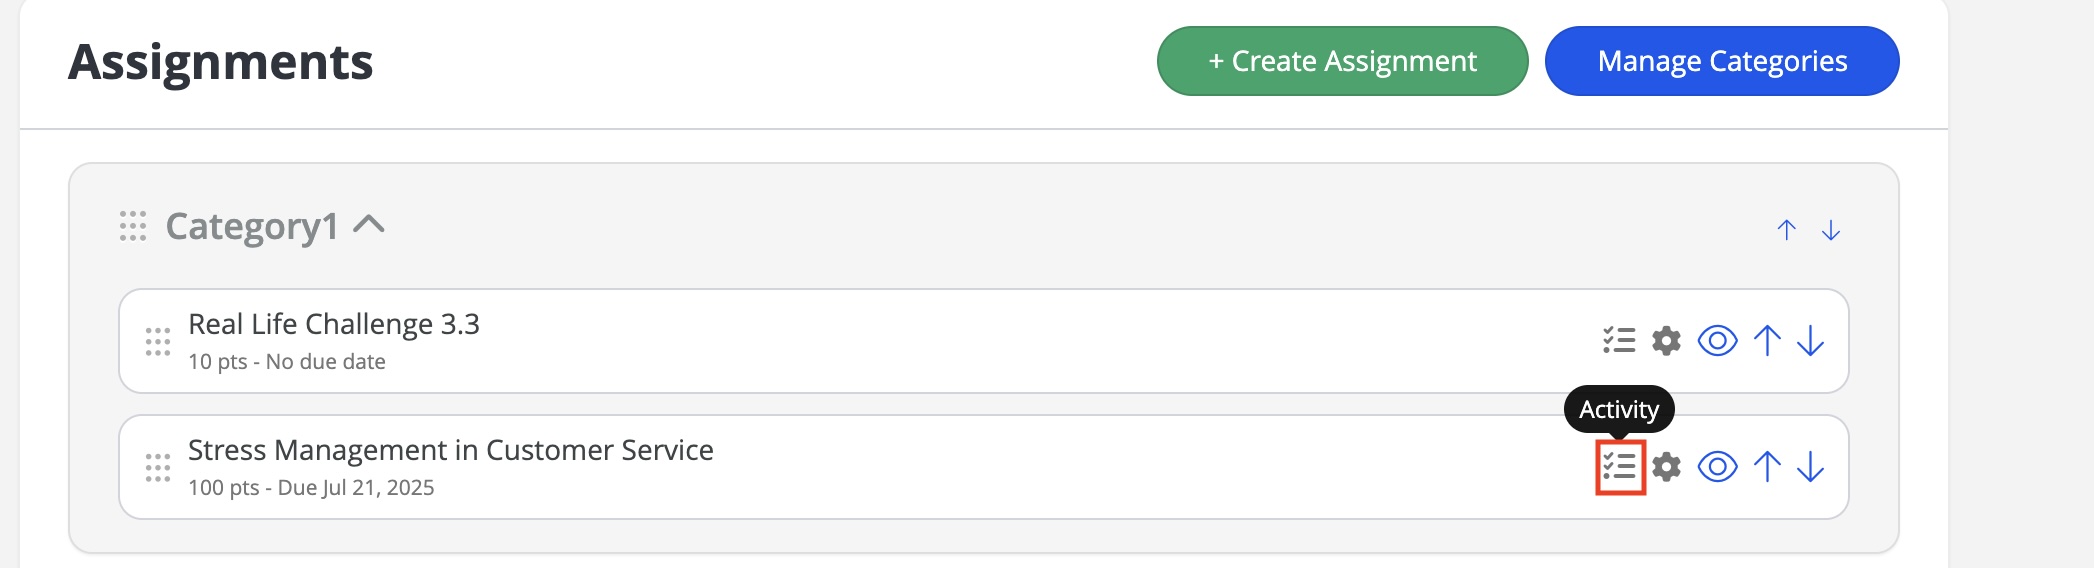
Task: Move Real Life Challenge 3.3 down
Action: point(1811,341)
